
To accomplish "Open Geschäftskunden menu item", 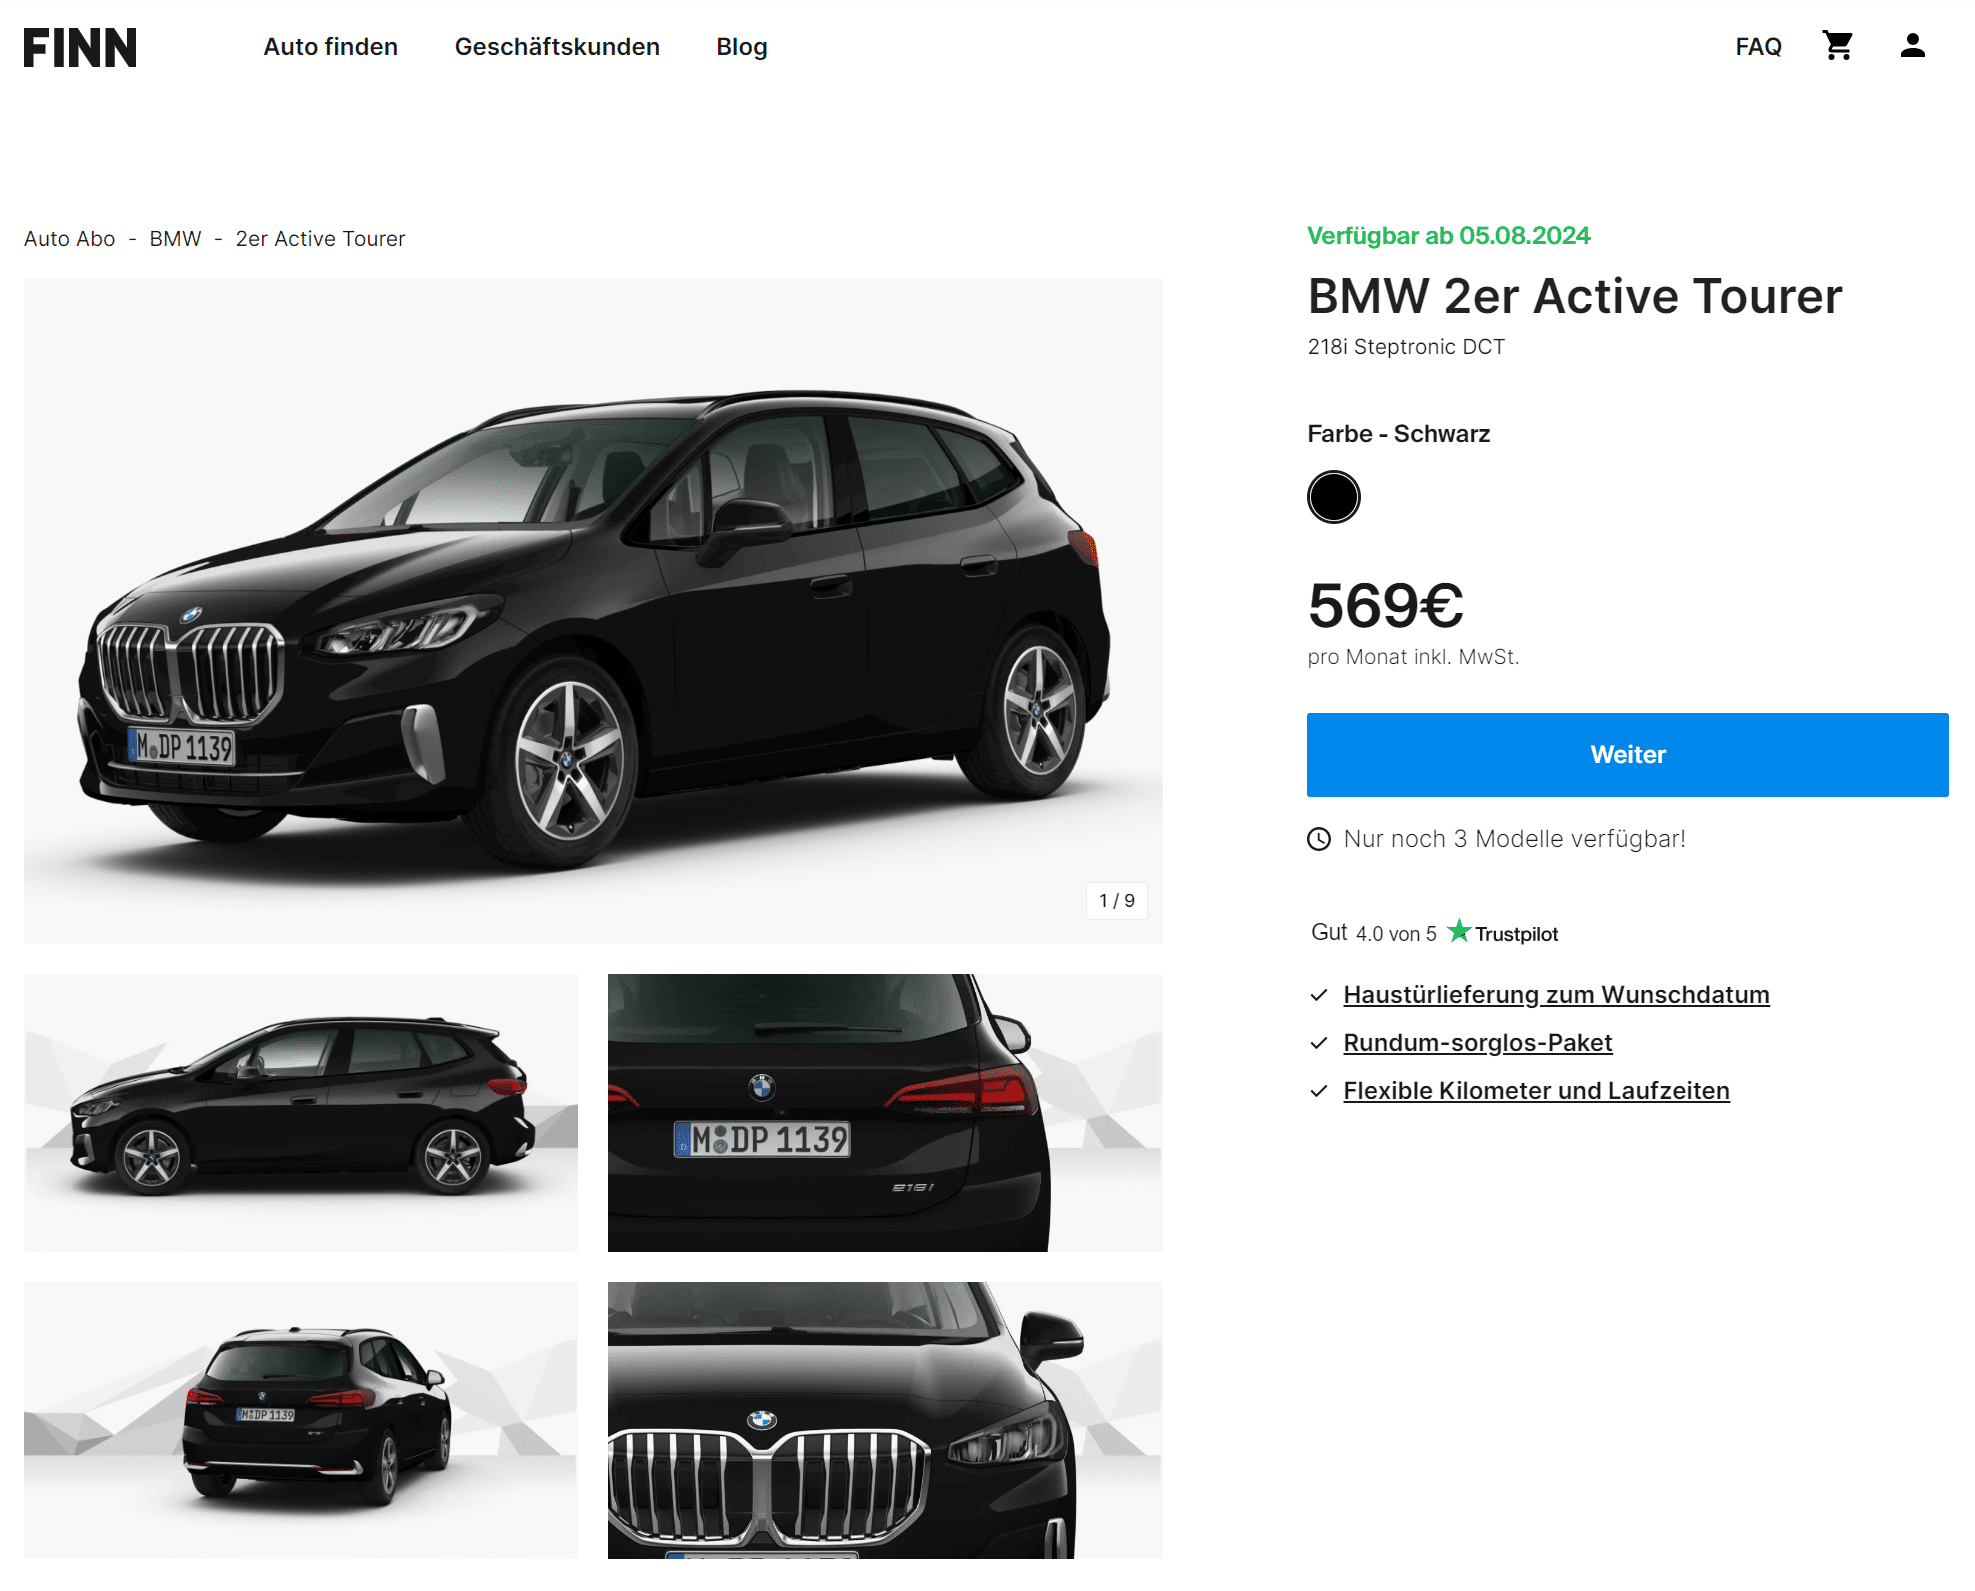I will click(x=557, y=47).
